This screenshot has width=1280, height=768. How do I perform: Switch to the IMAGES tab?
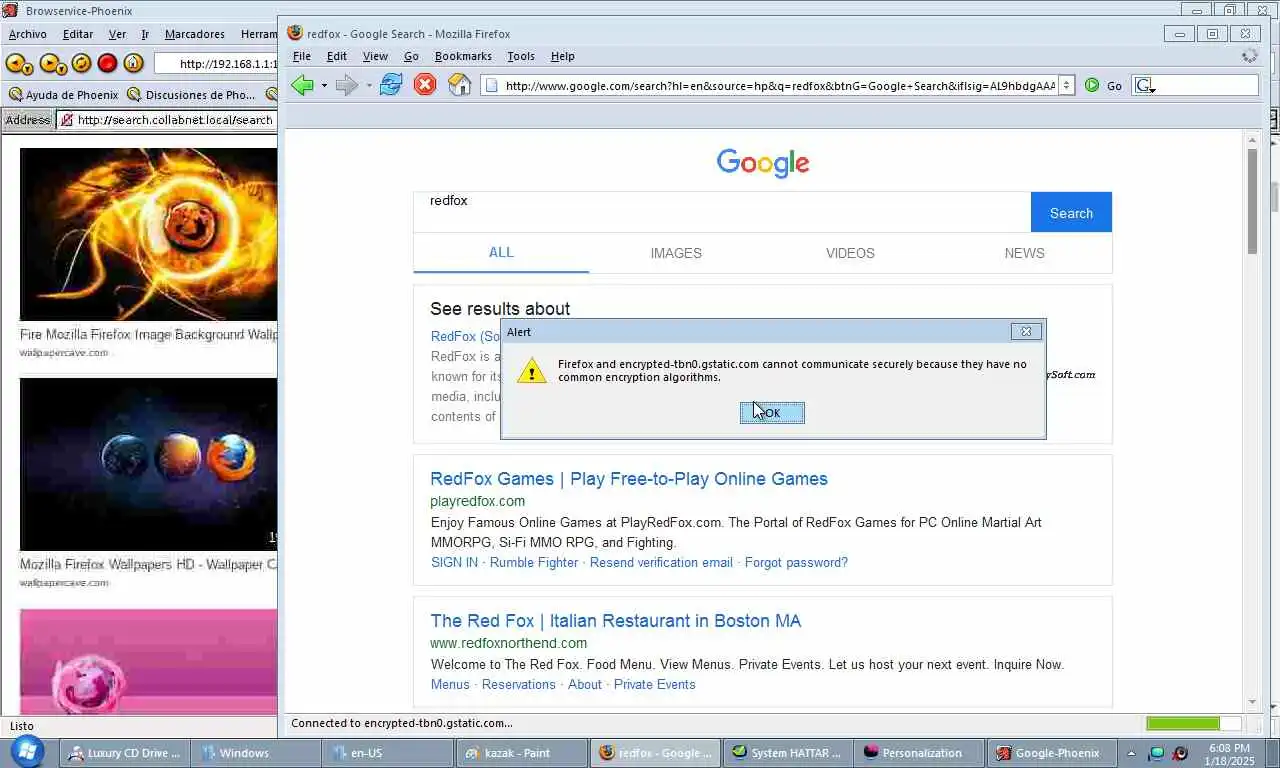point(676,253)
